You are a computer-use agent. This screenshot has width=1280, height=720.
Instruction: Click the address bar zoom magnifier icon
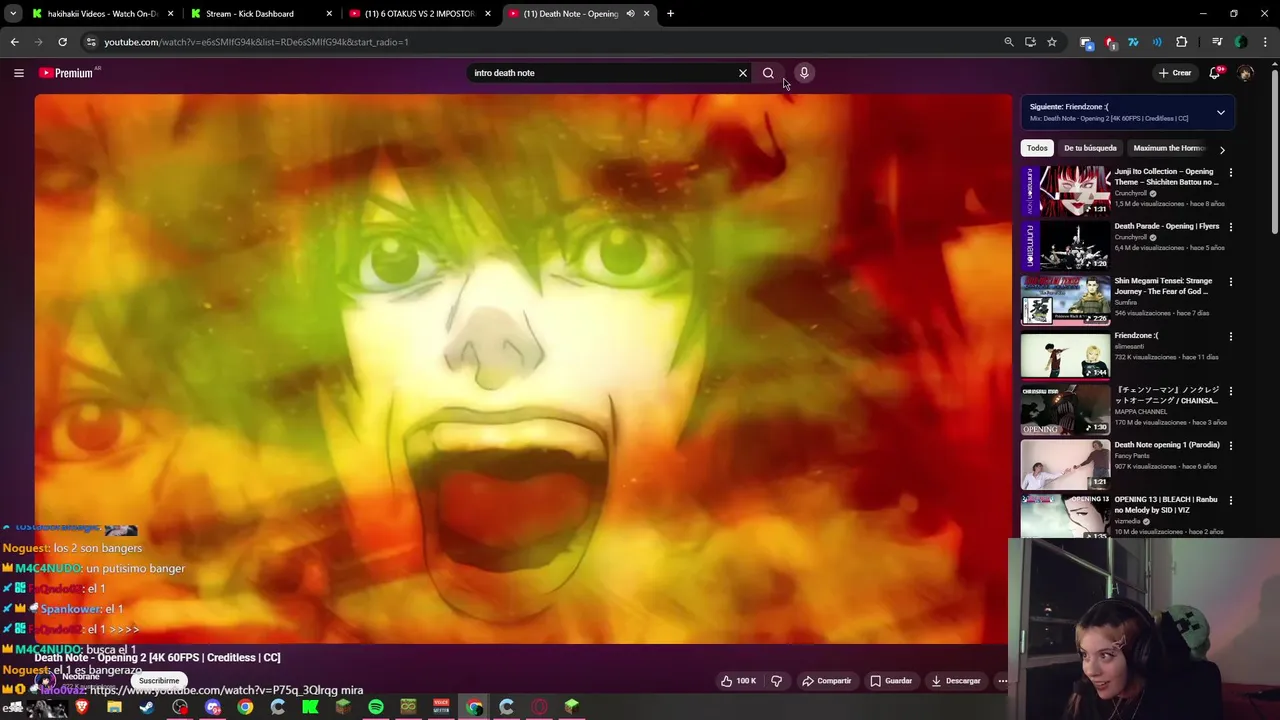click(1009, 42)
